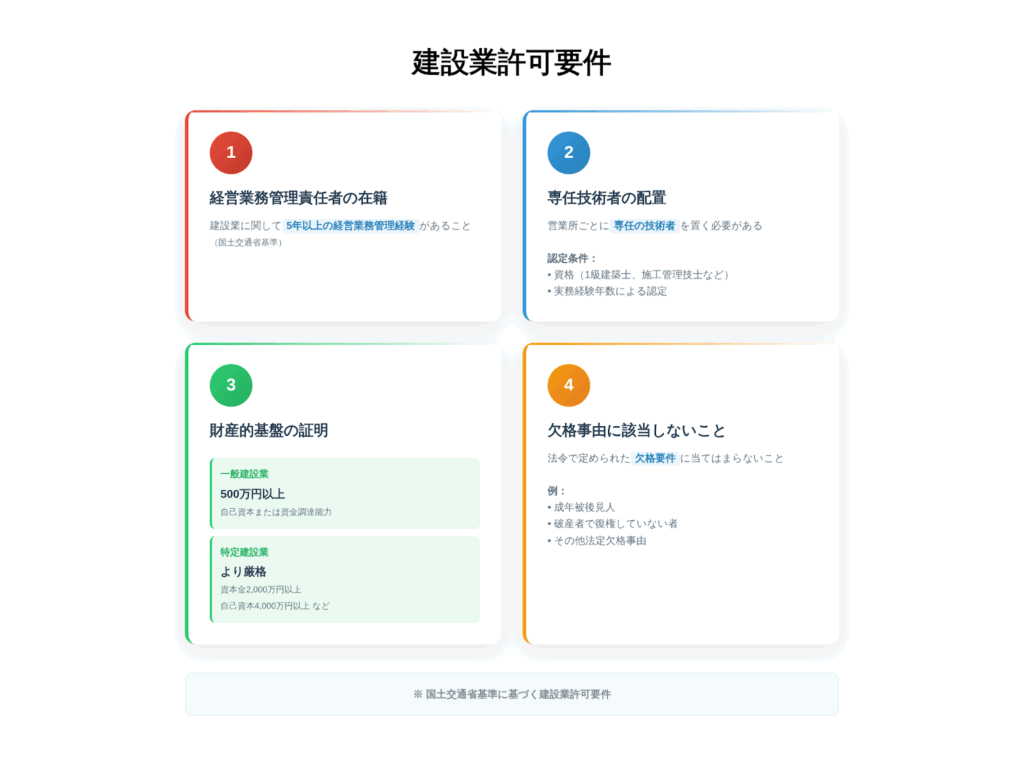
Task: Click the footer note 国土交通省基準に基づく建設業許可要件
Action: [x=511, y=694]
